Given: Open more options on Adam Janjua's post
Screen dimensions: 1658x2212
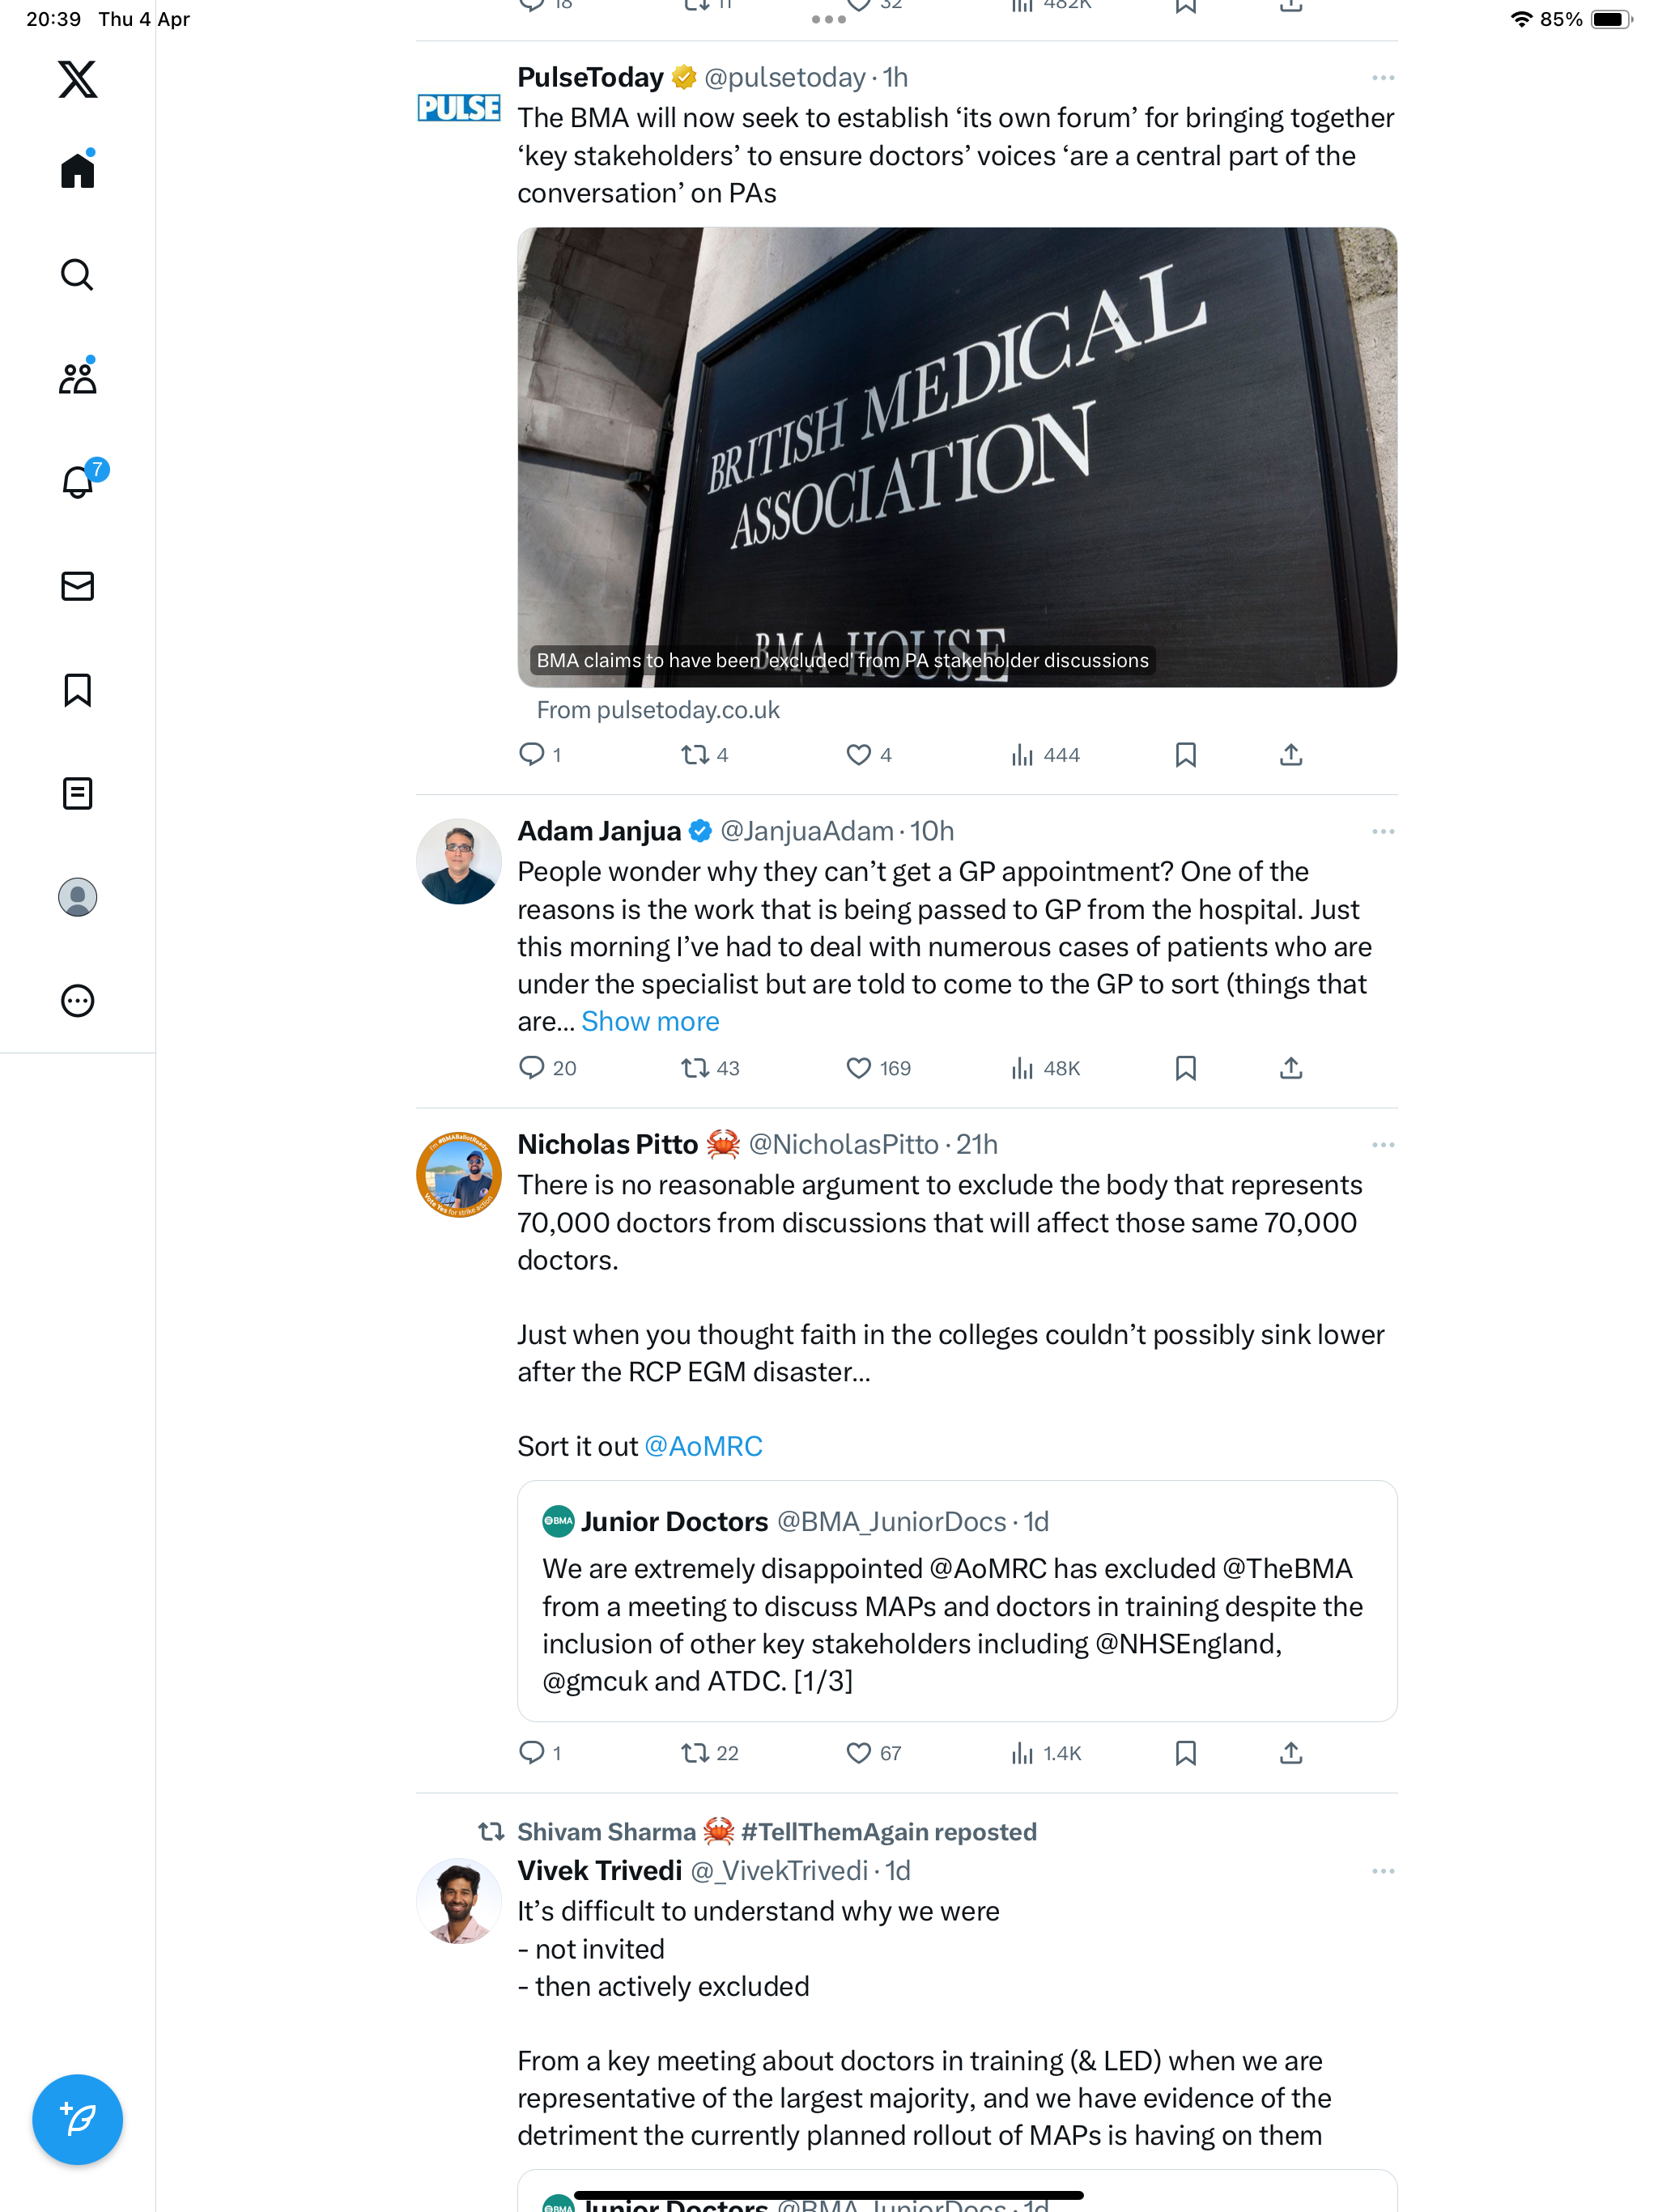Looking at the screenshot, I should pyautogui.click(x=1383, y=832).
